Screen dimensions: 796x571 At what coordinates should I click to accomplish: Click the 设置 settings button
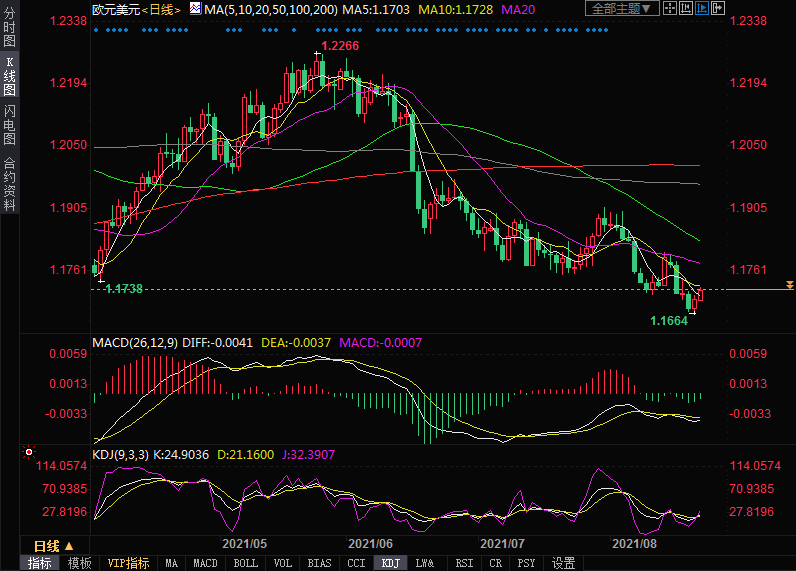pos(563,563)
